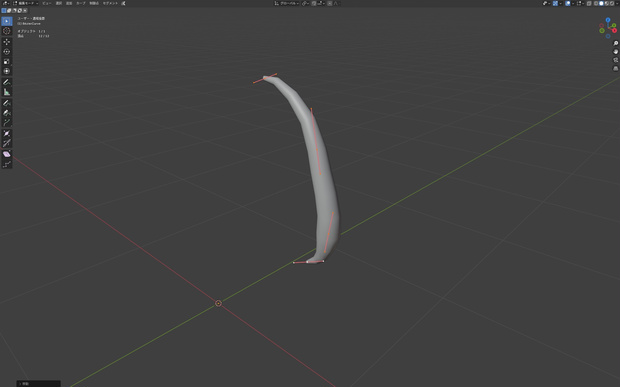Image resolution: width=620 pixels, height=387 pixels.
Task: Click the viewport zoom icon
Action: 615,43
